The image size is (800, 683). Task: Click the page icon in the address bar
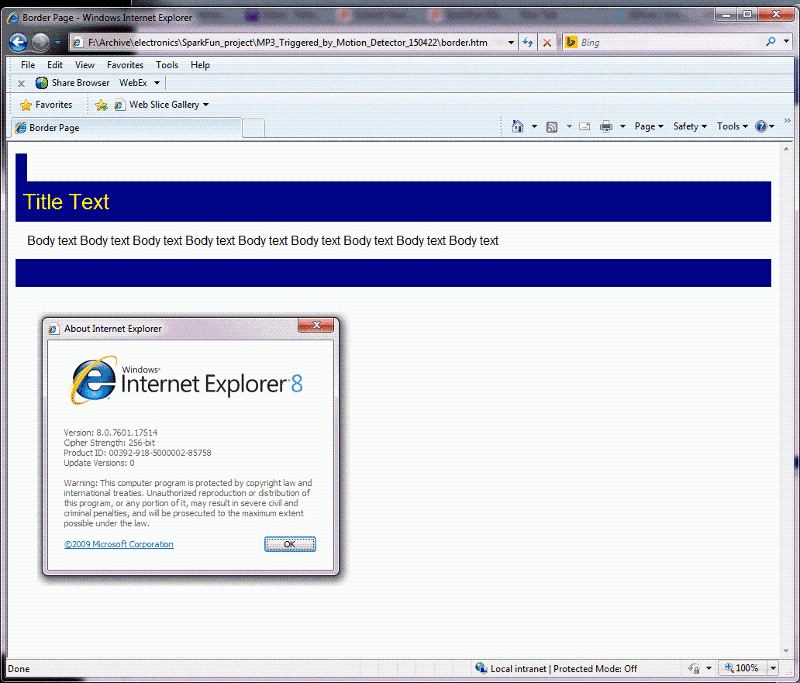coord(77,43)
